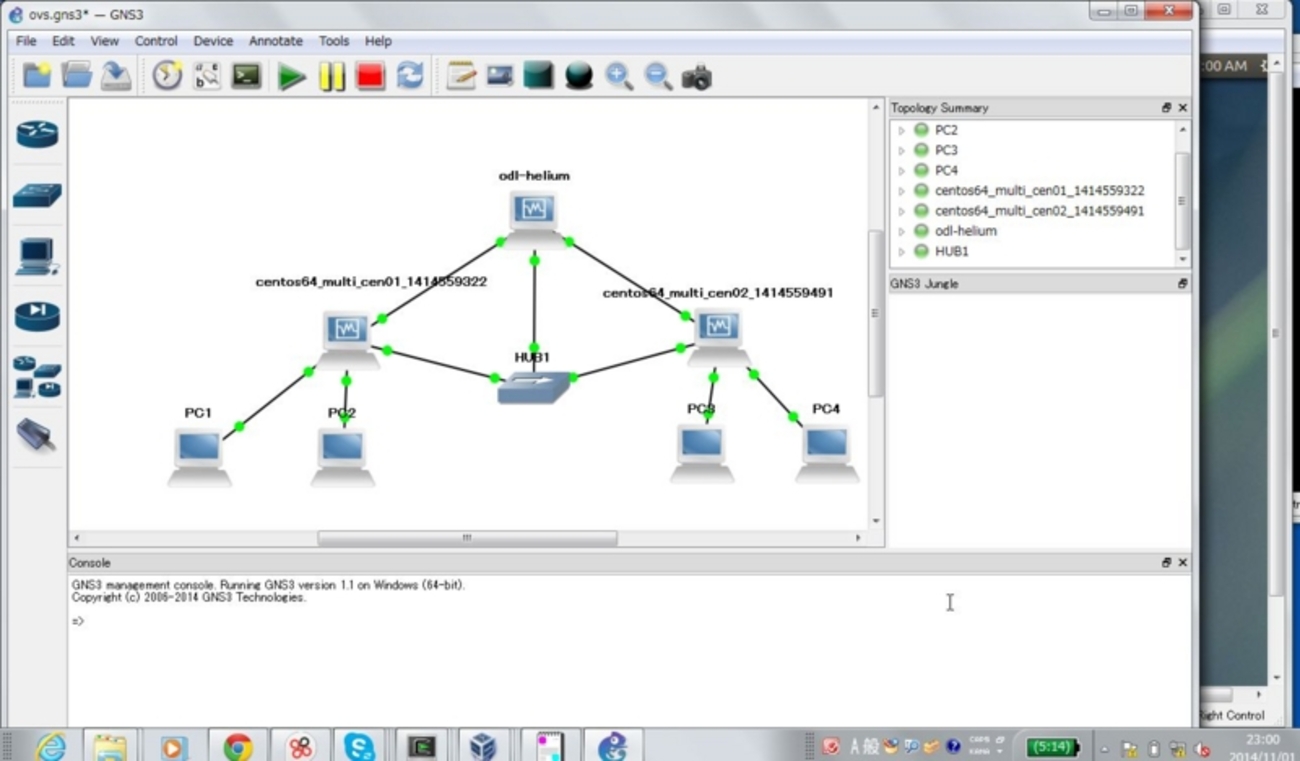Select the Add a link cable tool
Viewport: 1300px width, 761px height.
coord(36,436)
